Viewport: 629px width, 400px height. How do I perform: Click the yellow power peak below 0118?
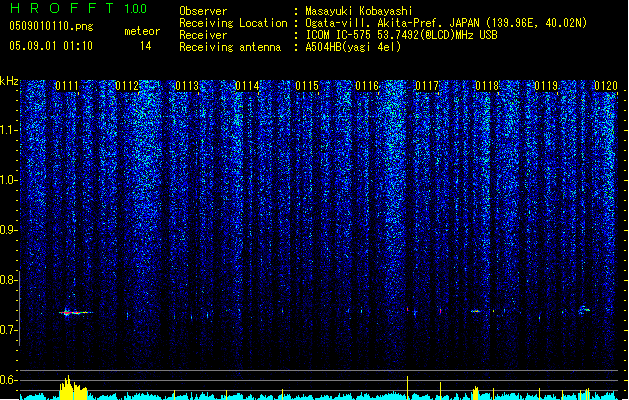coord(476,393)
